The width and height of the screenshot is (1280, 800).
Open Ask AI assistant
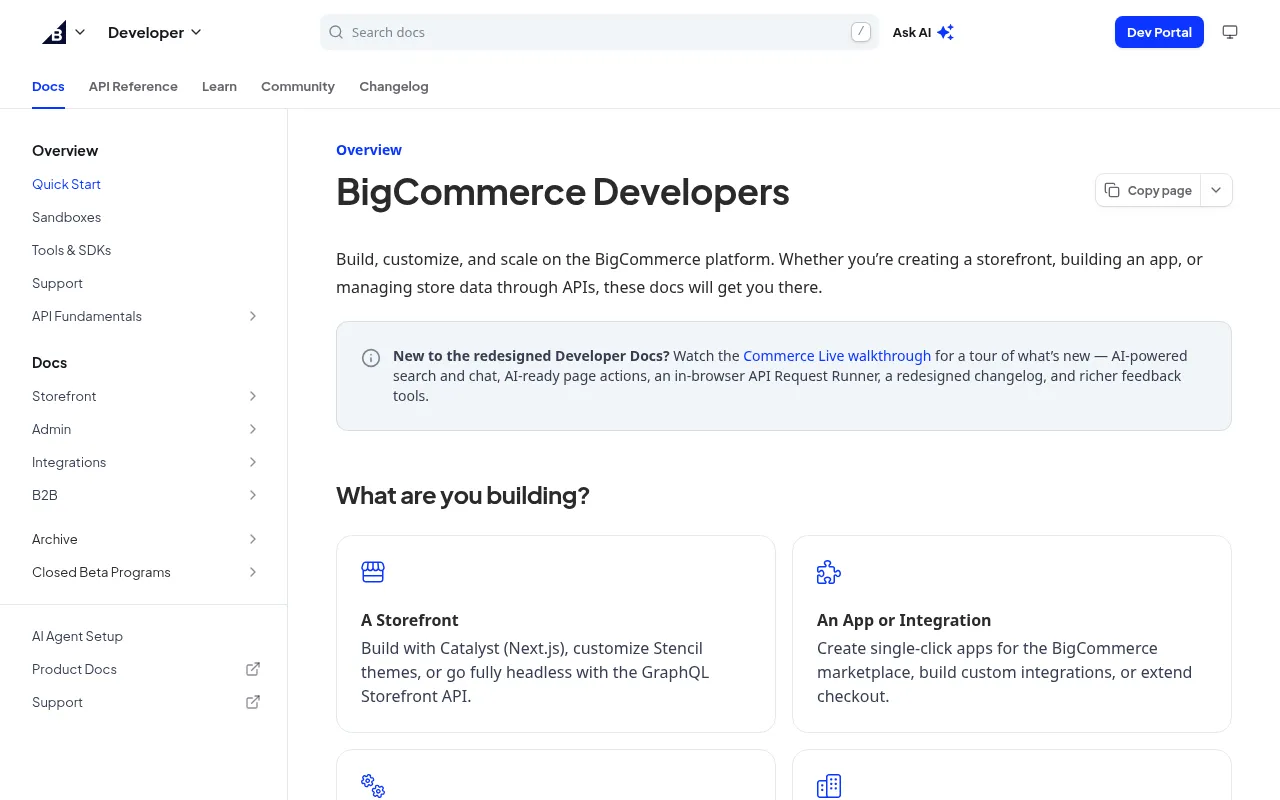[x=923, y=32]
